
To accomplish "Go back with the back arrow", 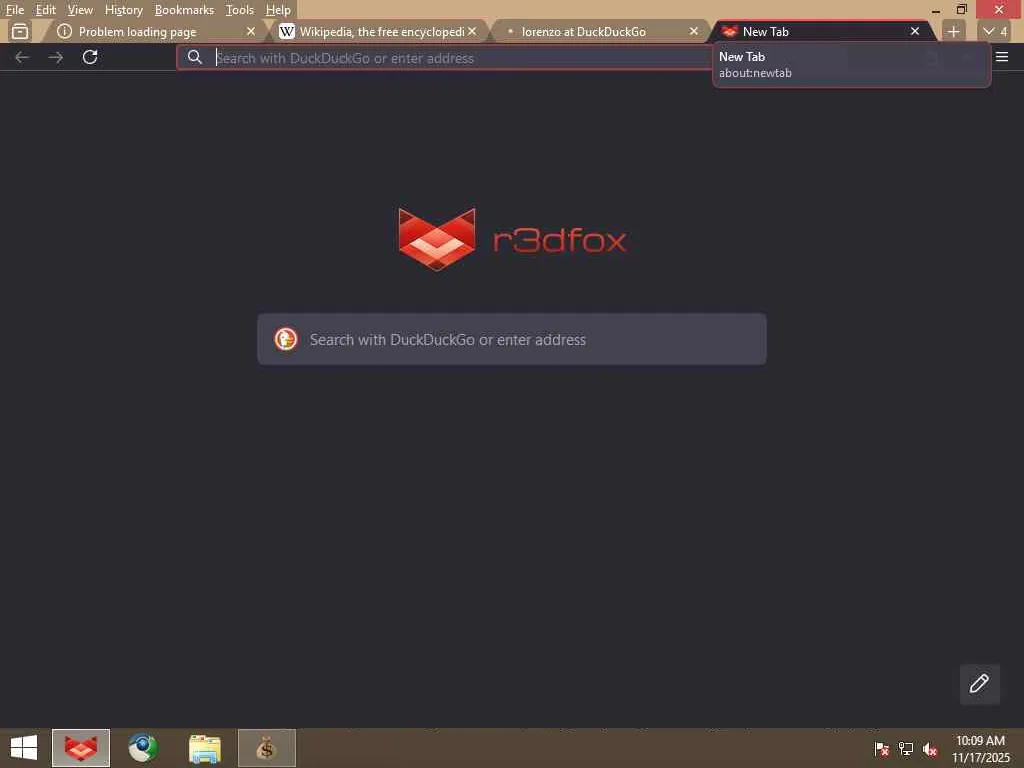I will point(22,57).
